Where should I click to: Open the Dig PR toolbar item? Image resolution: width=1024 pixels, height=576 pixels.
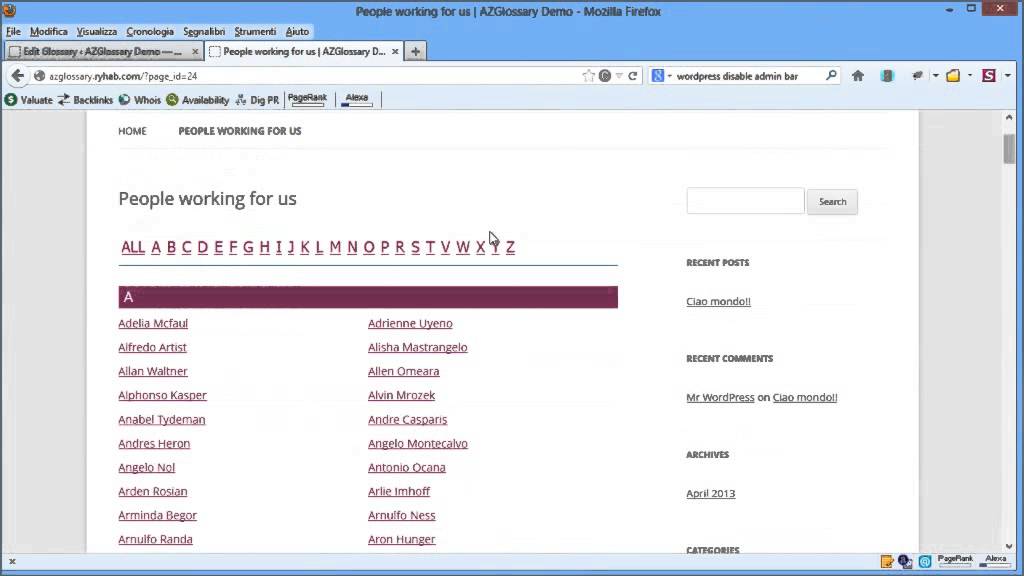pyautogui.click(x=257, y=100)
